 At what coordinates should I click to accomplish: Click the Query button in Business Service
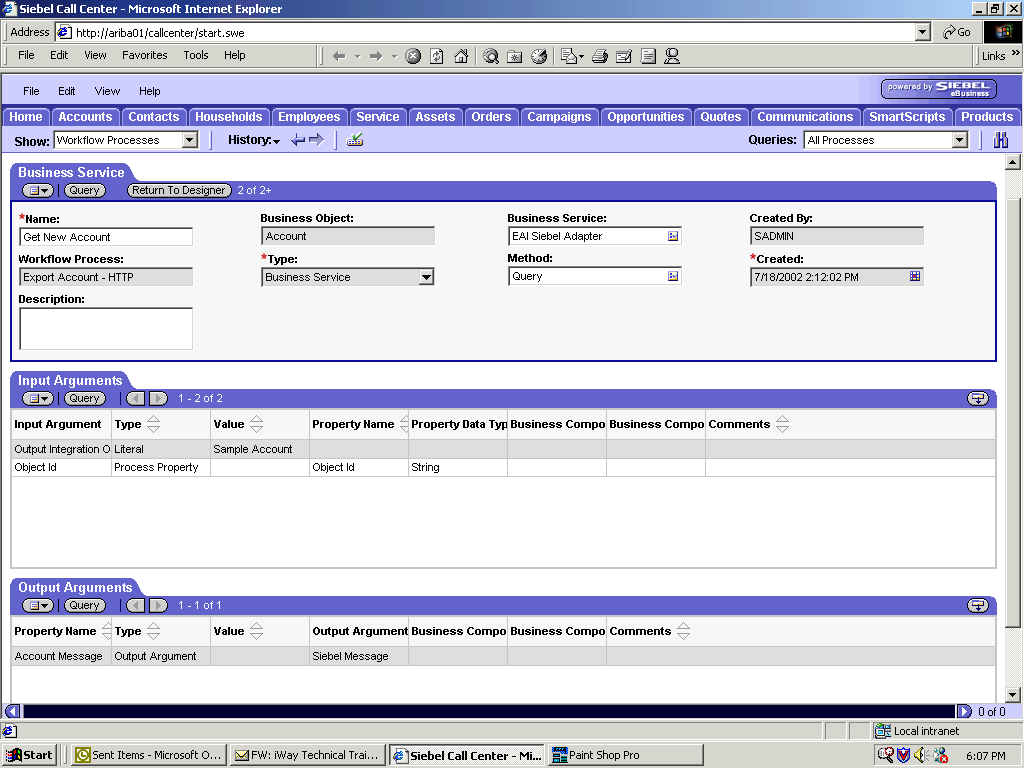(x=84, y=190)
